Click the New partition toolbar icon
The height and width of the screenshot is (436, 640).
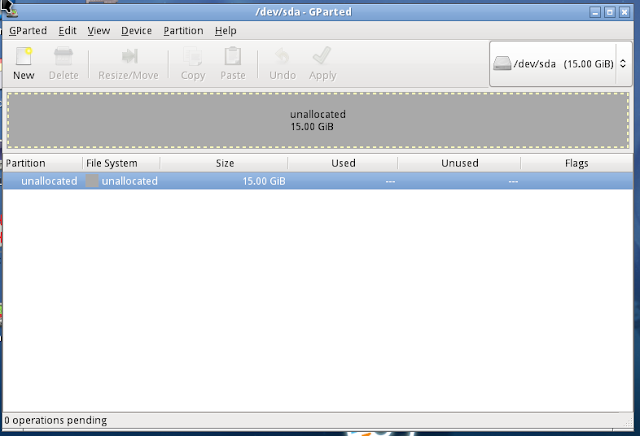pos(24,57)
